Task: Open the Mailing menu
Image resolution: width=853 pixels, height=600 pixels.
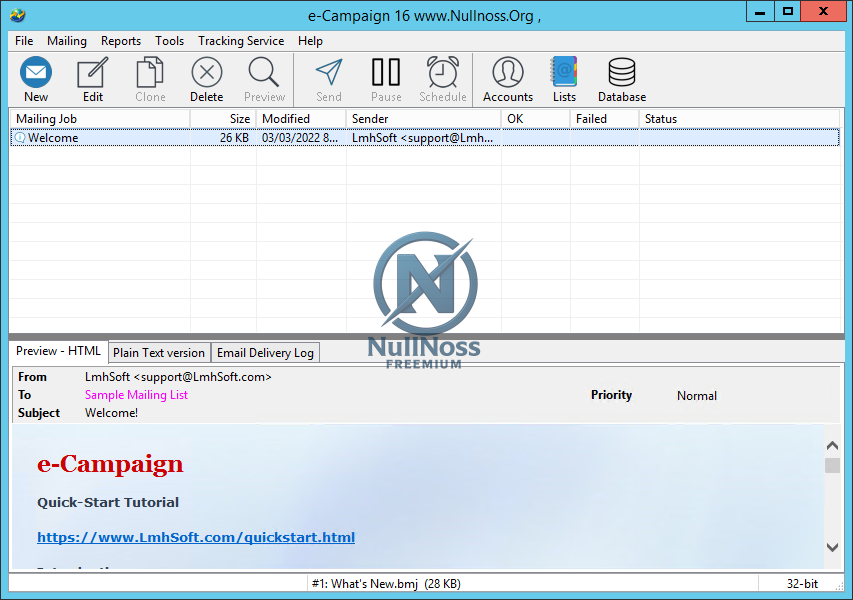Action: 67,41
